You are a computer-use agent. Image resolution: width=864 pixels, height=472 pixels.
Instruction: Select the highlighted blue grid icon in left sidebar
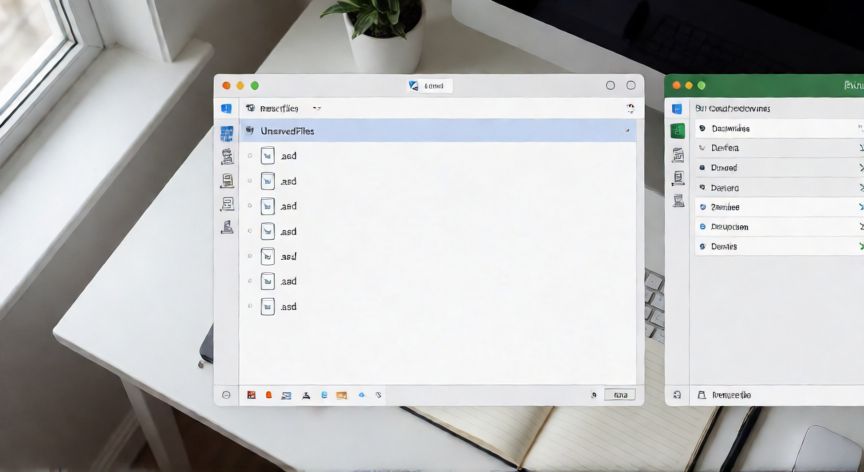click(x=226, y=133)
